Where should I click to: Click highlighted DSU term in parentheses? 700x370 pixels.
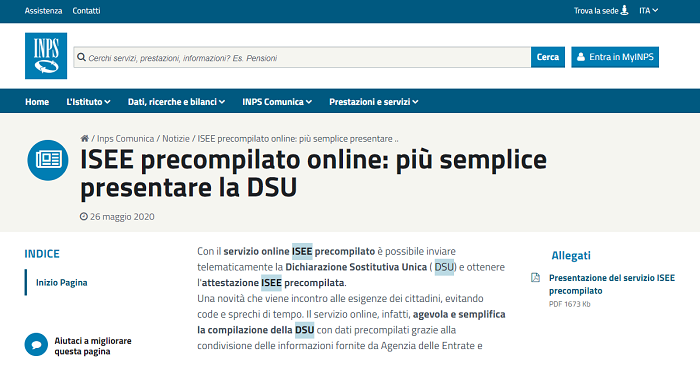tap(444, 267)
